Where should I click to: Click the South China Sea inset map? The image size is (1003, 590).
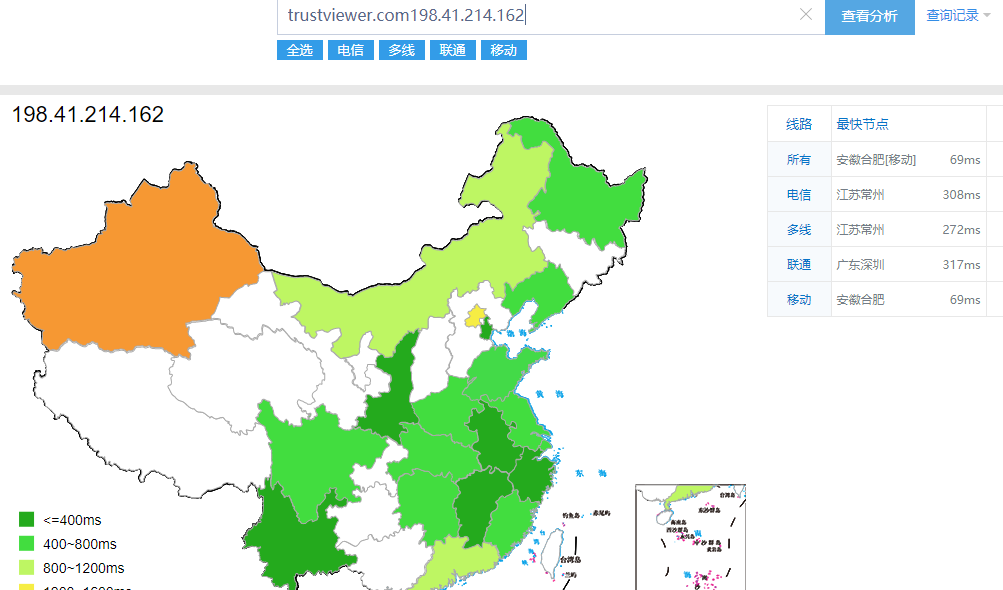(x=690, y=537)
